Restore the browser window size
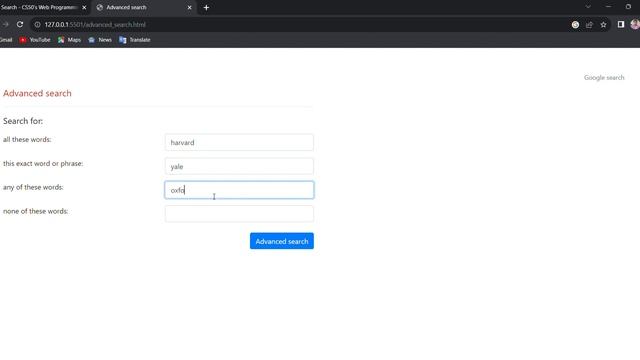This screenshot has height=360, width=640. click(628, 7)
